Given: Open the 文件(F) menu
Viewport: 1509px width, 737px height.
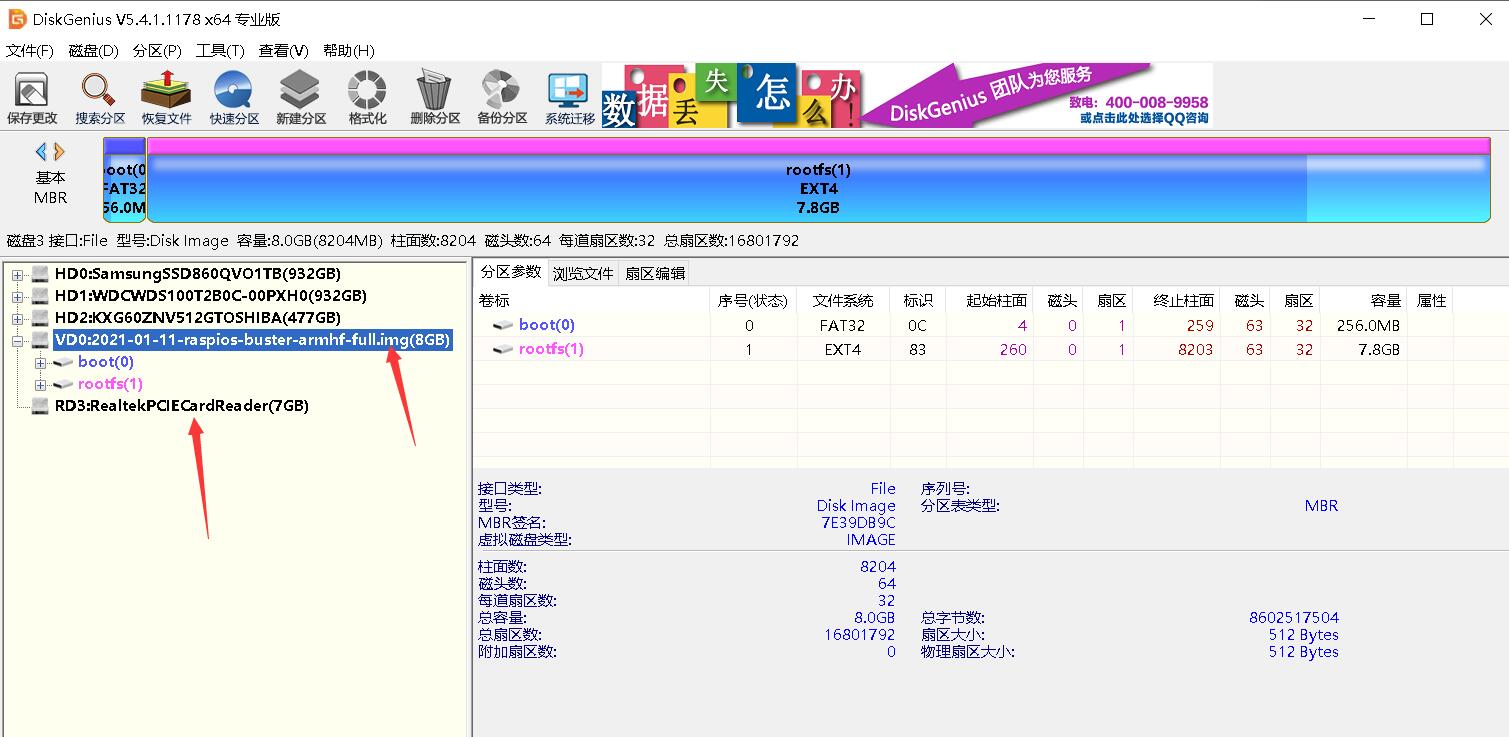Looking at the screenshot, I should coord(30,50).
